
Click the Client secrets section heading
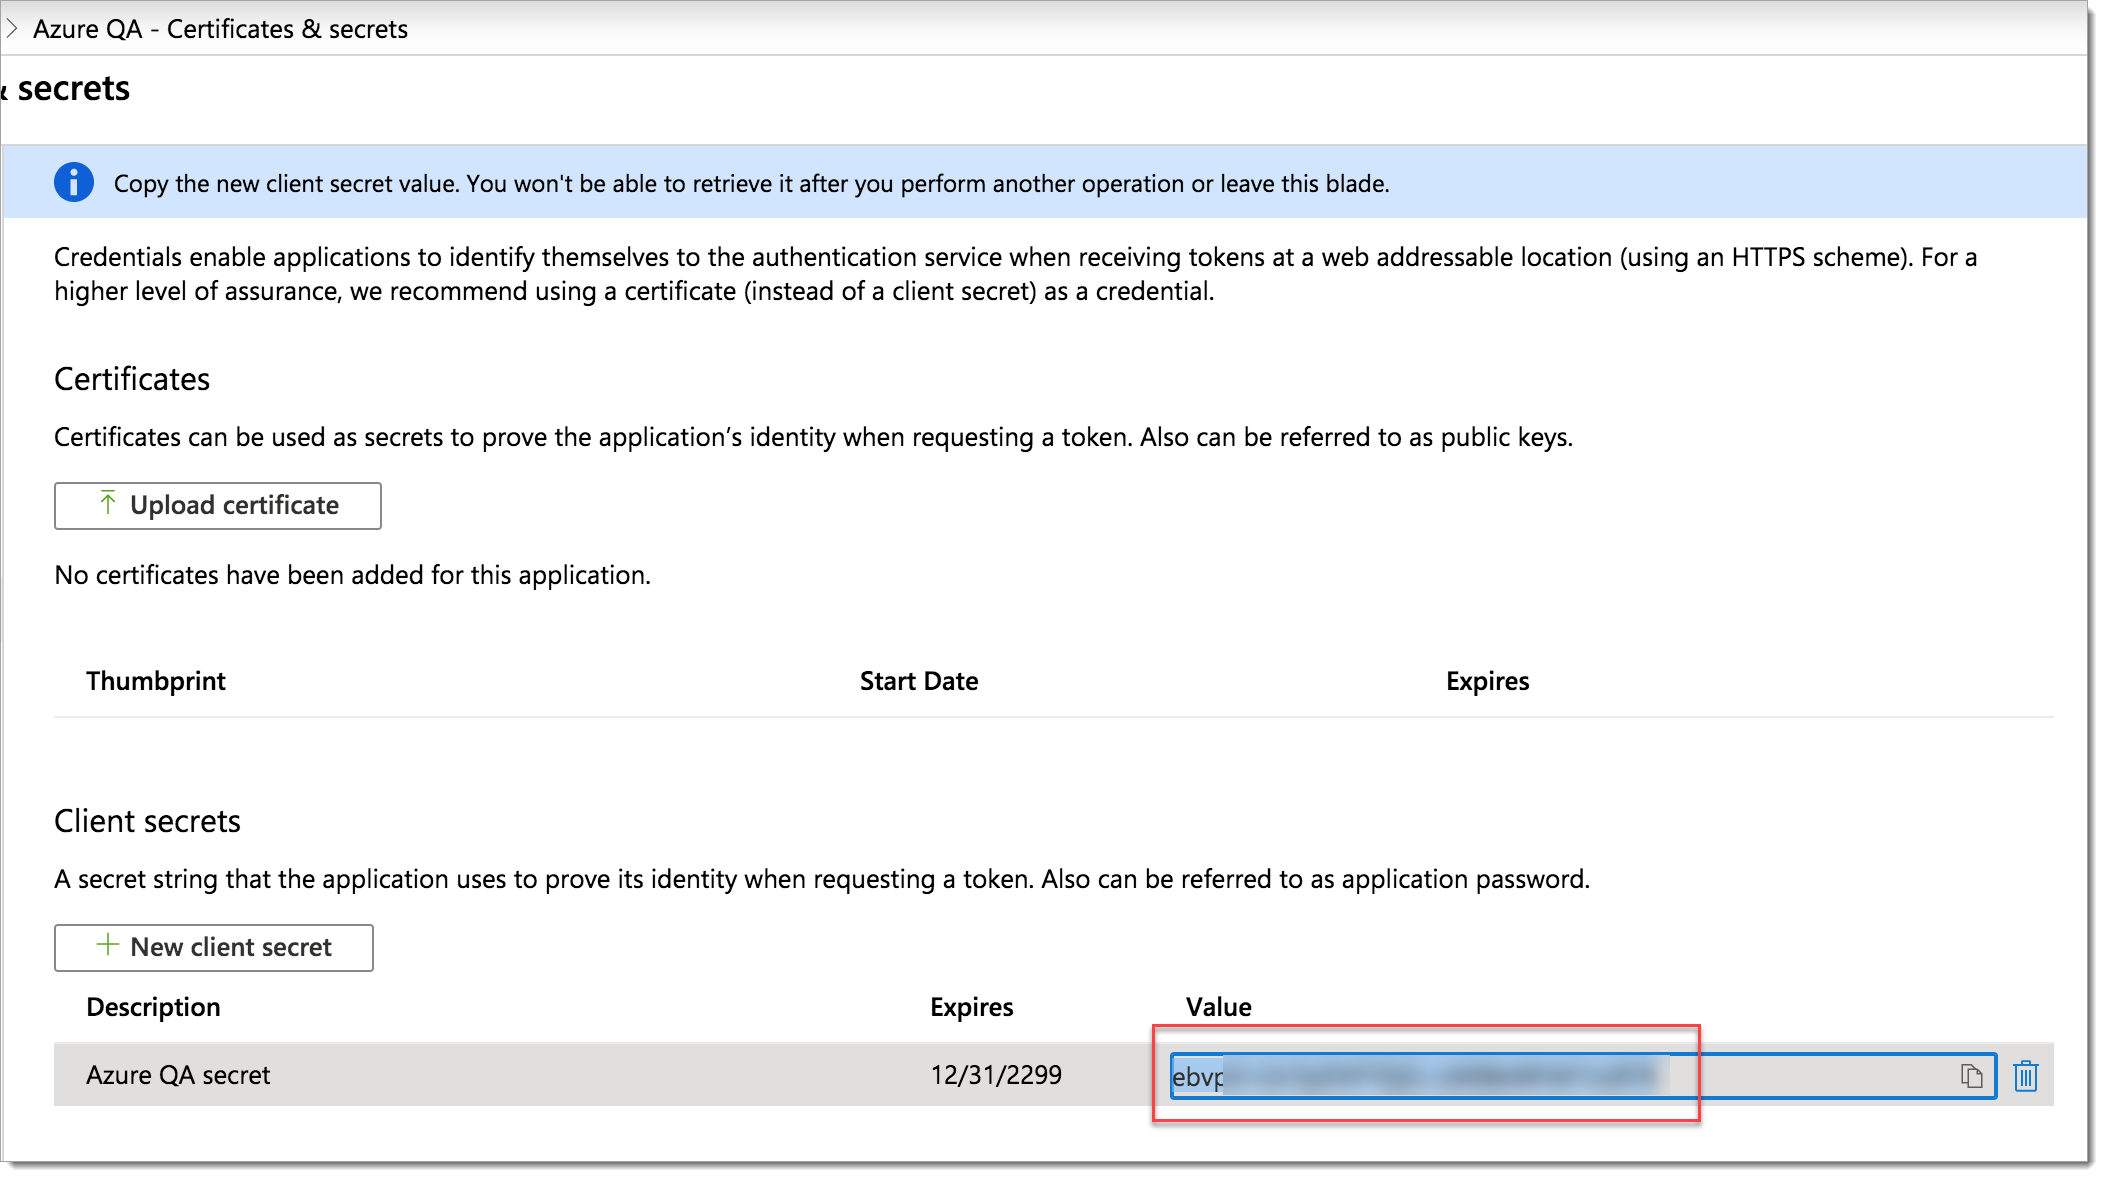(147, 821)
